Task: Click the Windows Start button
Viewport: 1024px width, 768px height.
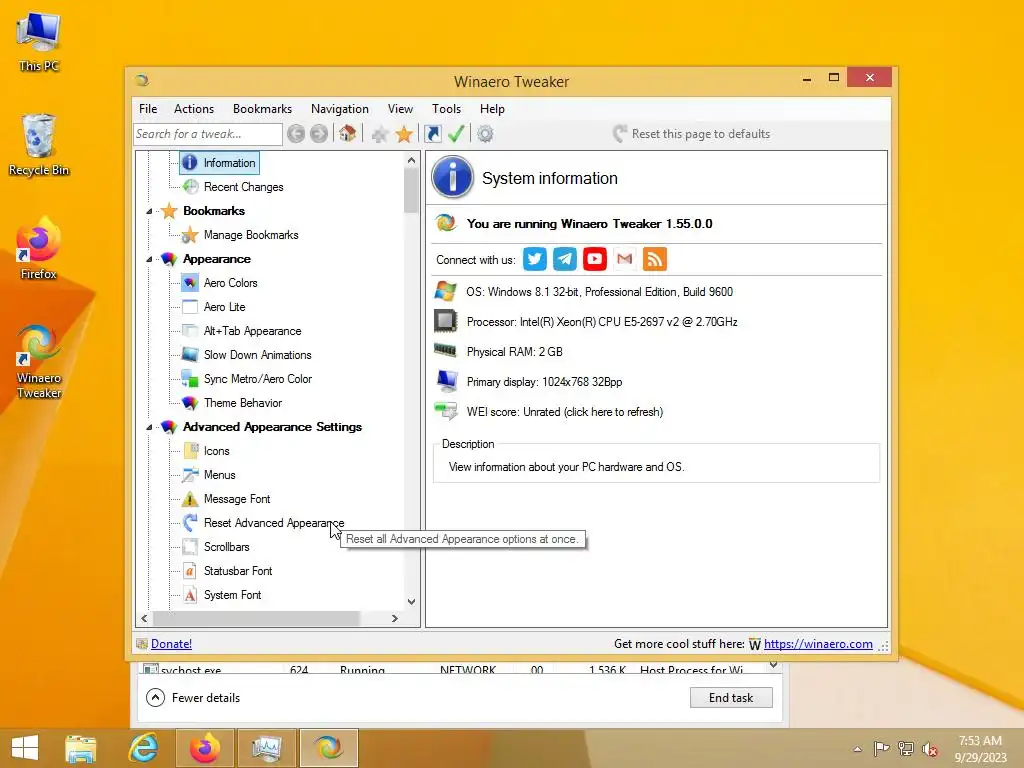Action: tap(25, 748)
